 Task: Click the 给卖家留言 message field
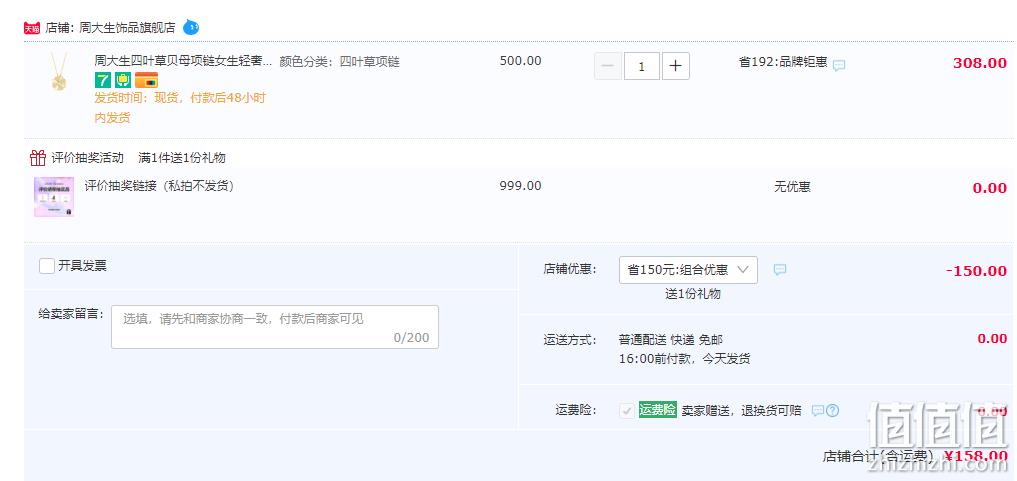(275, 327)
